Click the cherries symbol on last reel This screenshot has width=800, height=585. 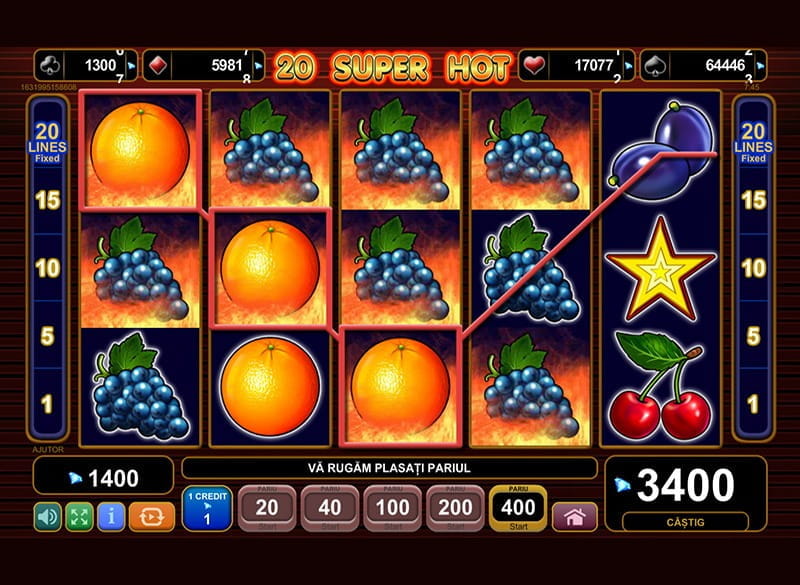pos(660,386)
